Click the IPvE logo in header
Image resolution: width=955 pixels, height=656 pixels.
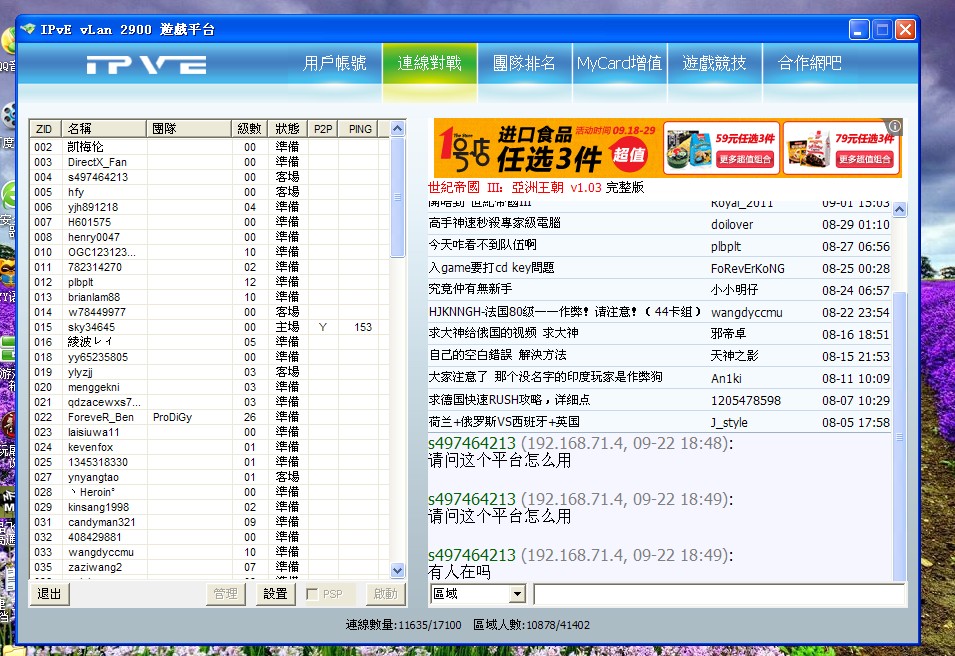click(x=146, y=65)
